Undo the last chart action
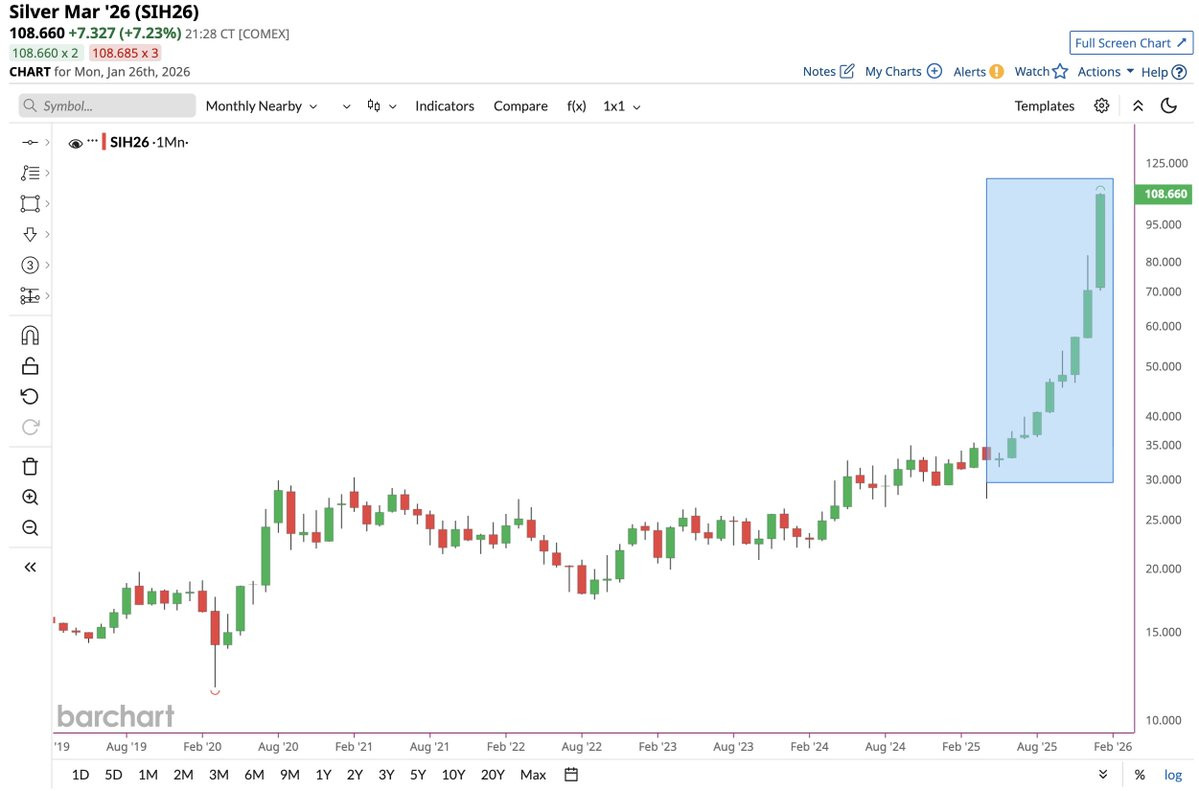This screenshot has height=791, width=1199. (x=30, y=396)
